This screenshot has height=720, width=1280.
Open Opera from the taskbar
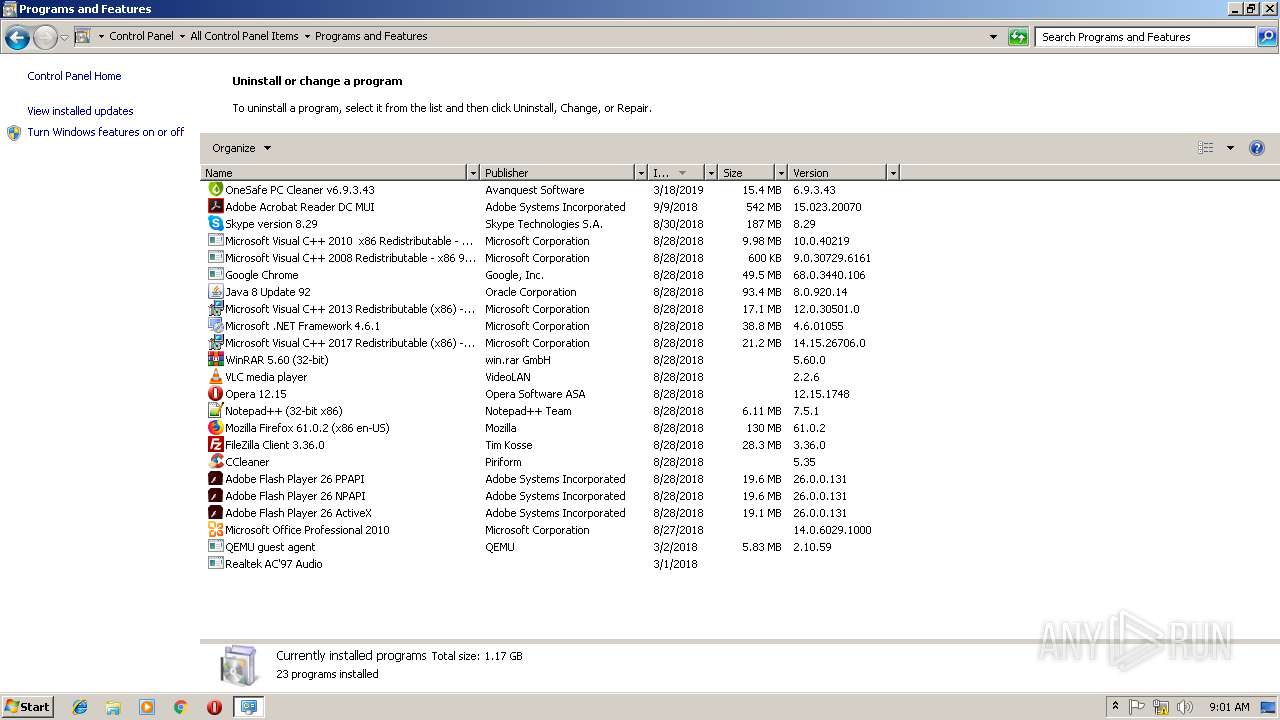(x=214, y=707)
